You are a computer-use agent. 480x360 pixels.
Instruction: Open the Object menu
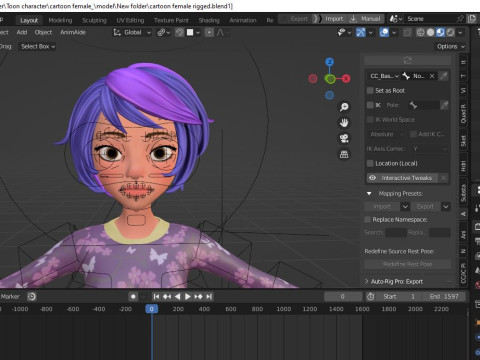coord(43,32)
